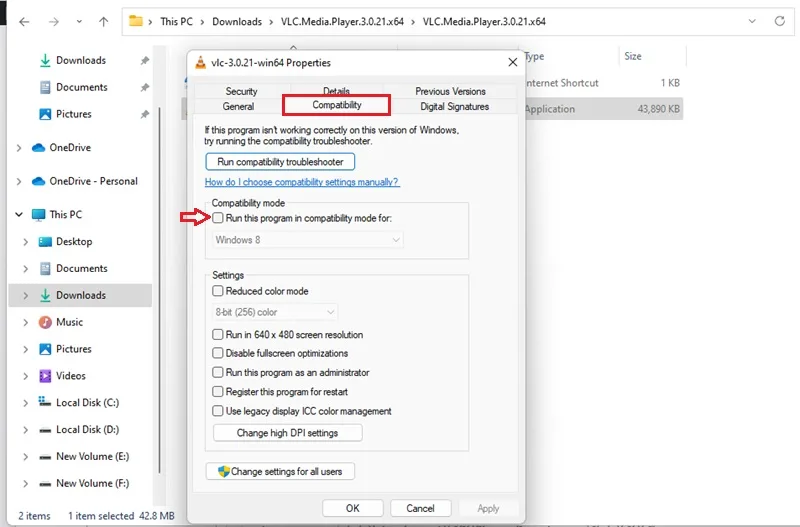
Task: Open the Windows 8 compatibility dropdown
Action: [308, 240]
